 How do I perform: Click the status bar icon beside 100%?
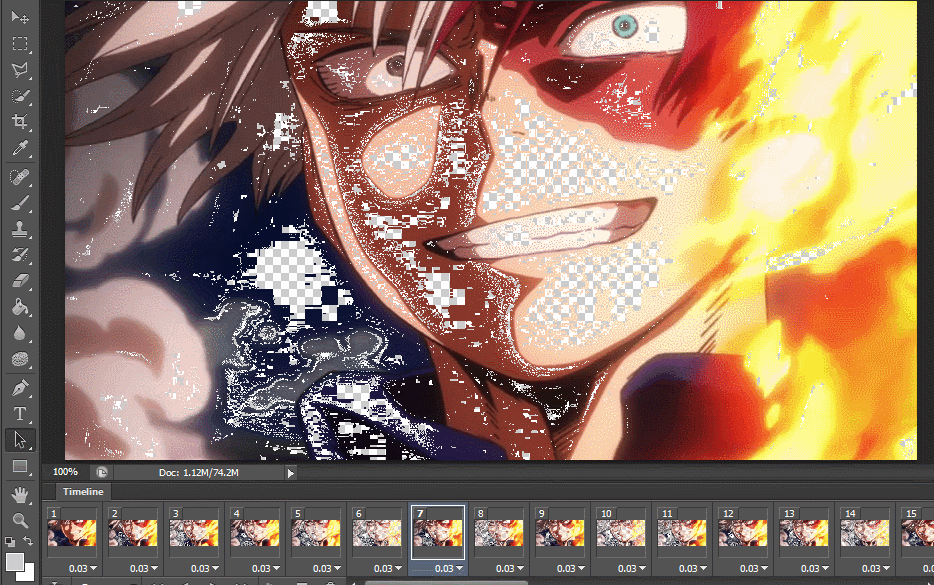[x=102, y=472]
